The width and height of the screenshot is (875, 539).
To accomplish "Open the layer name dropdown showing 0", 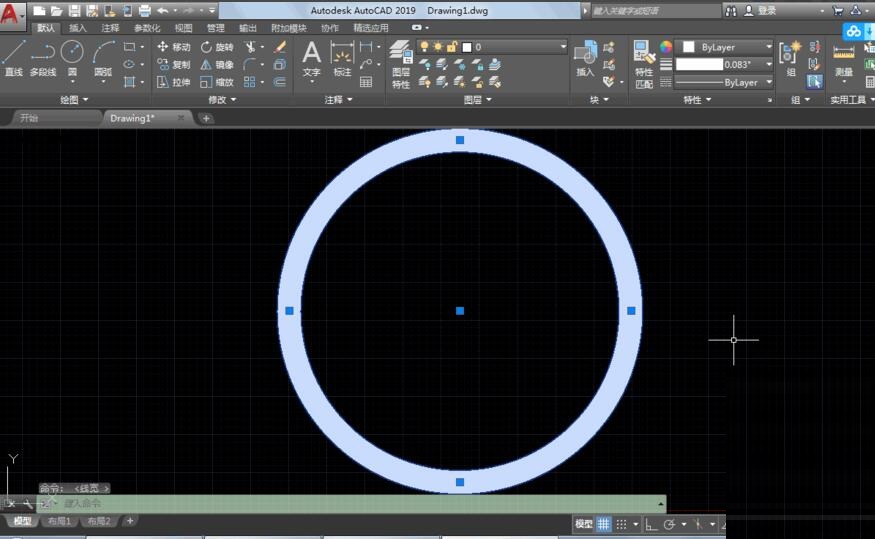I will [492, 47].
